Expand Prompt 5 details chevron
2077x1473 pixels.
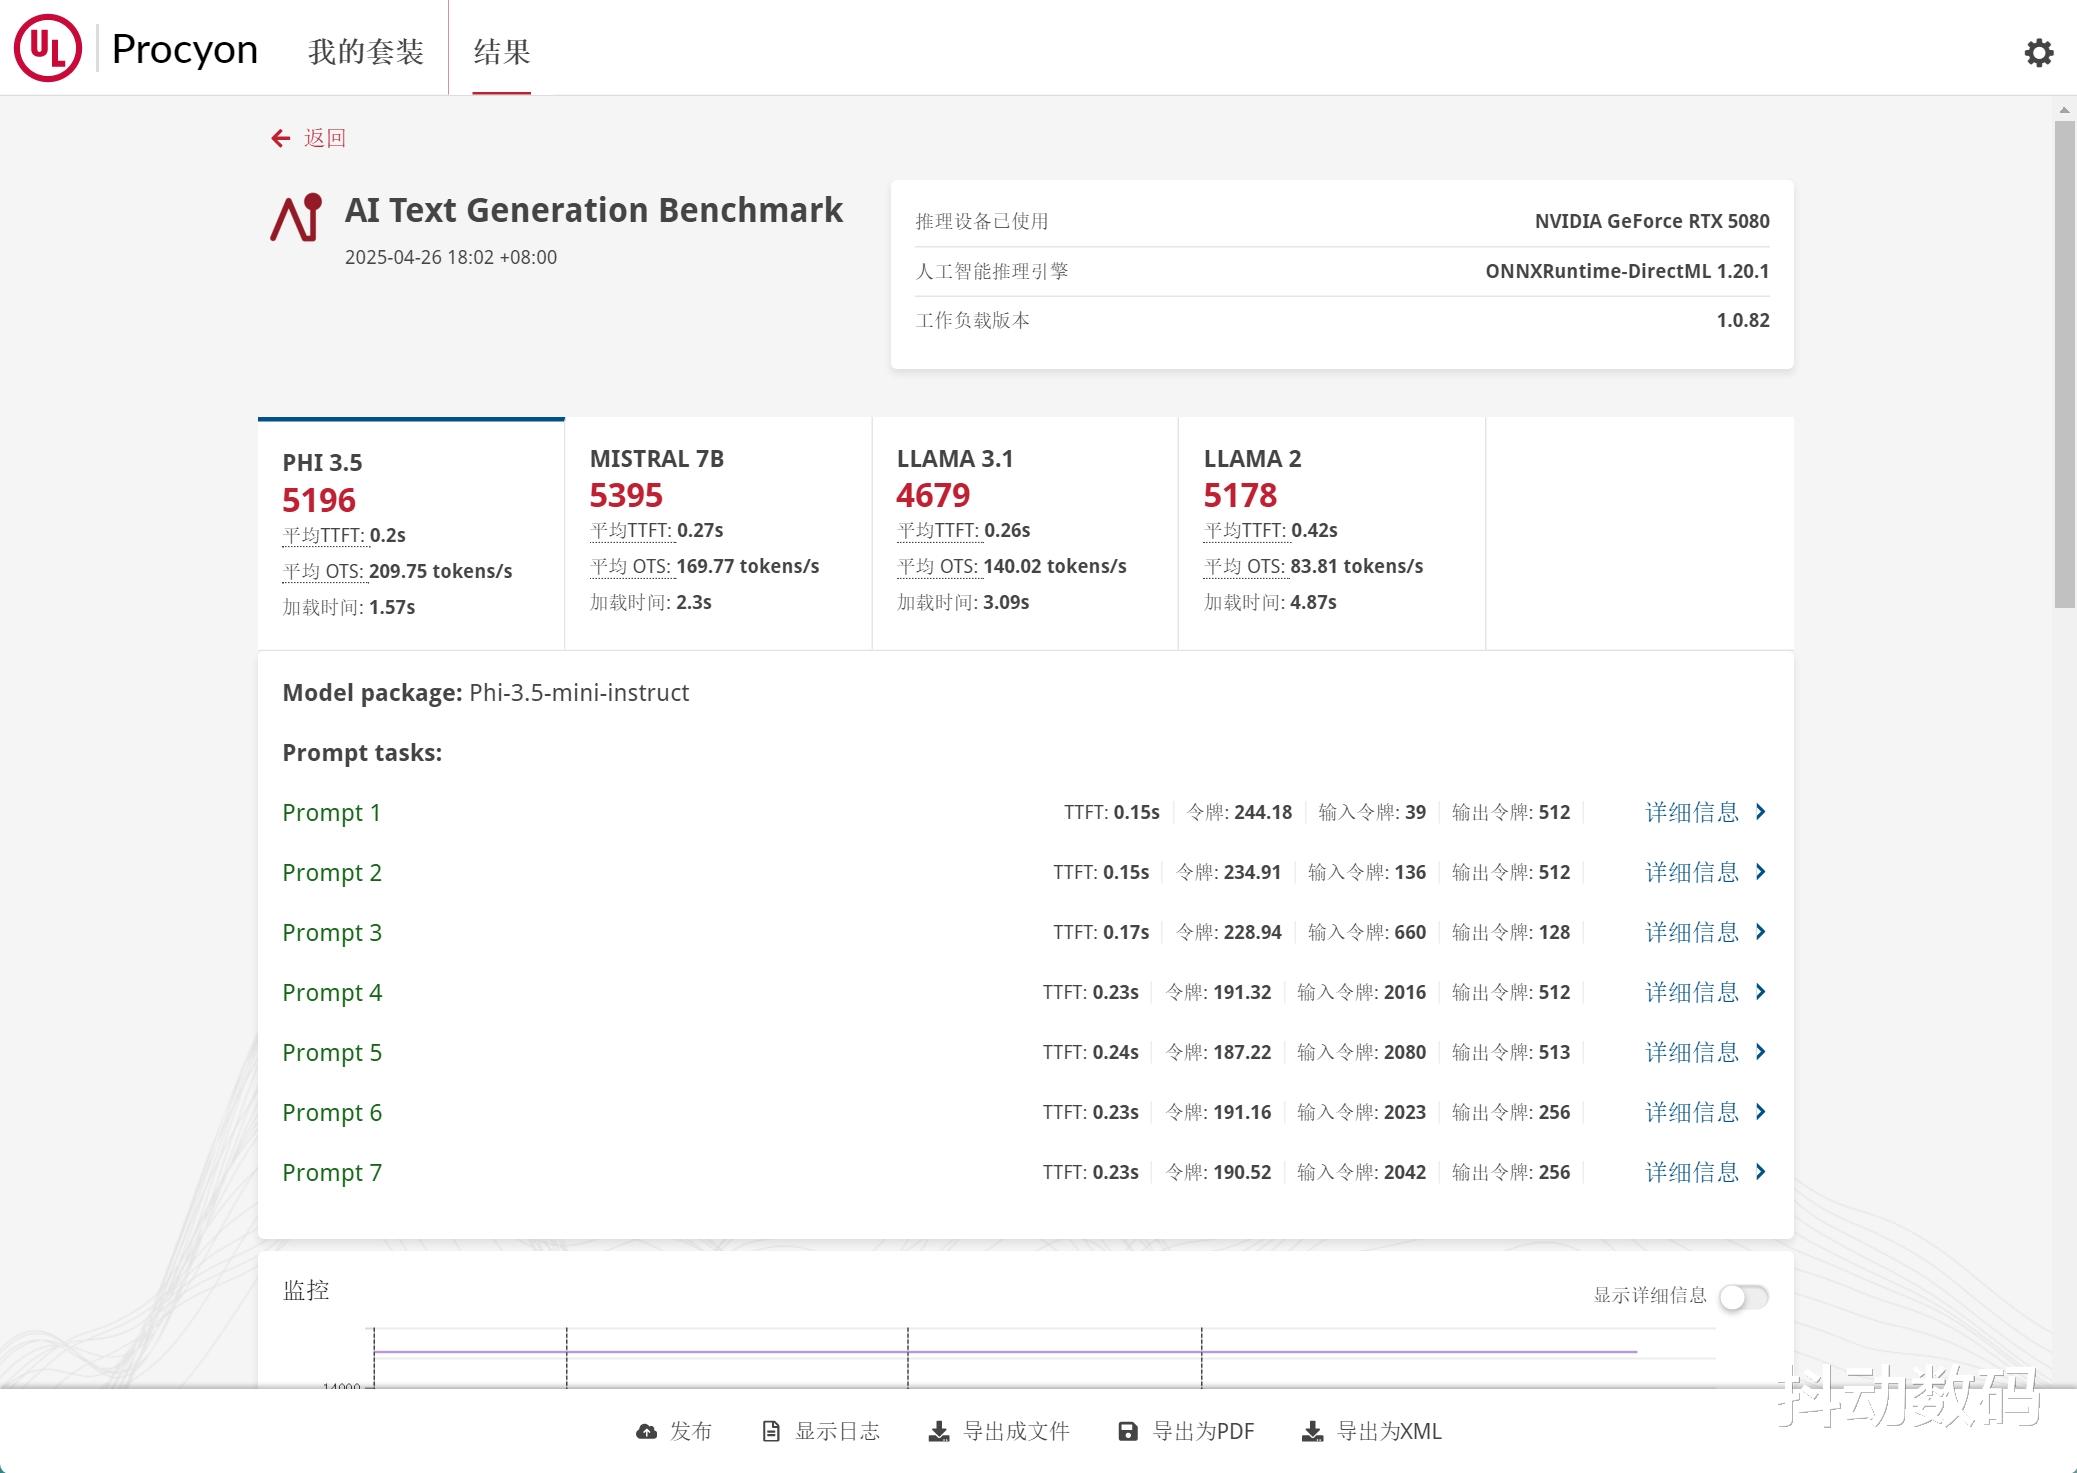[1761, 1052]
